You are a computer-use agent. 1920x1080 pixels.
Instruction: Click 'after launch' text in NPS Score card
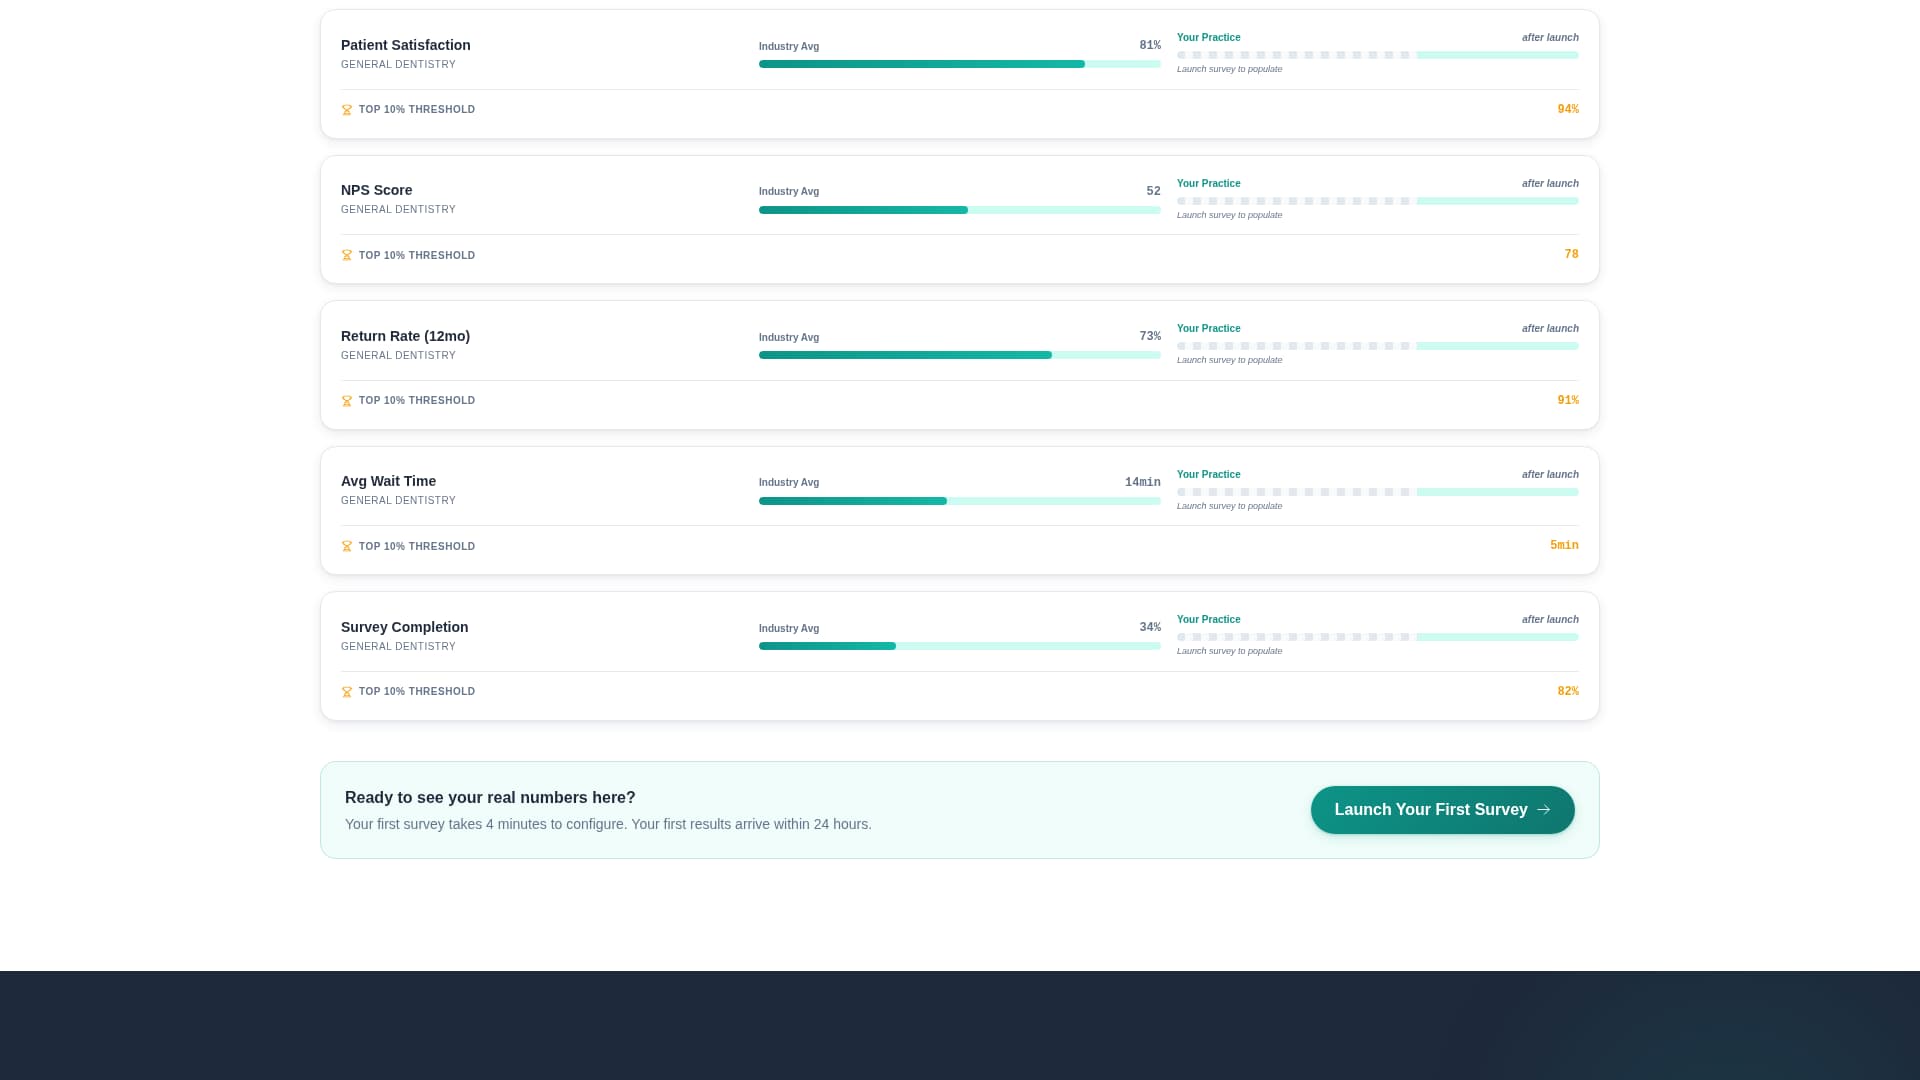click(x=1550, y=184)
